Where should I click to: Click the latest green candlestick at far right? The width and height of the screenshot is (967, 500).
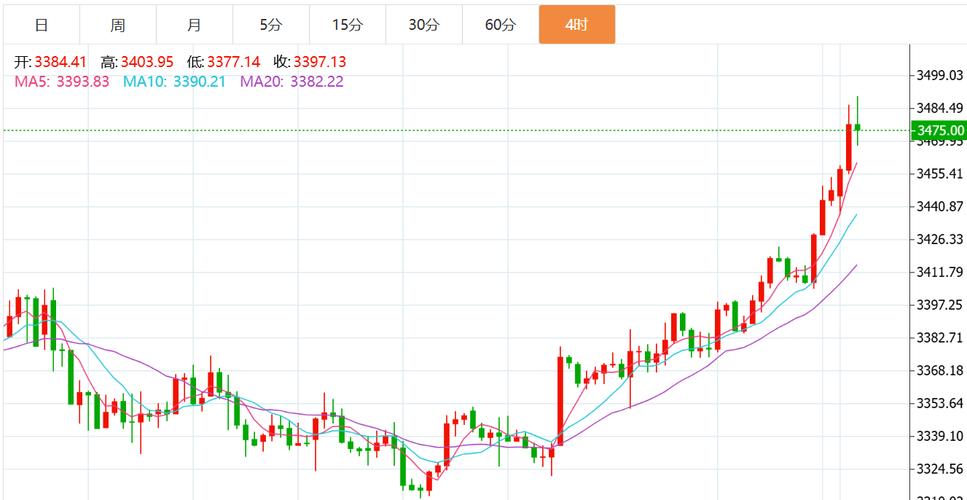[858, 126]
